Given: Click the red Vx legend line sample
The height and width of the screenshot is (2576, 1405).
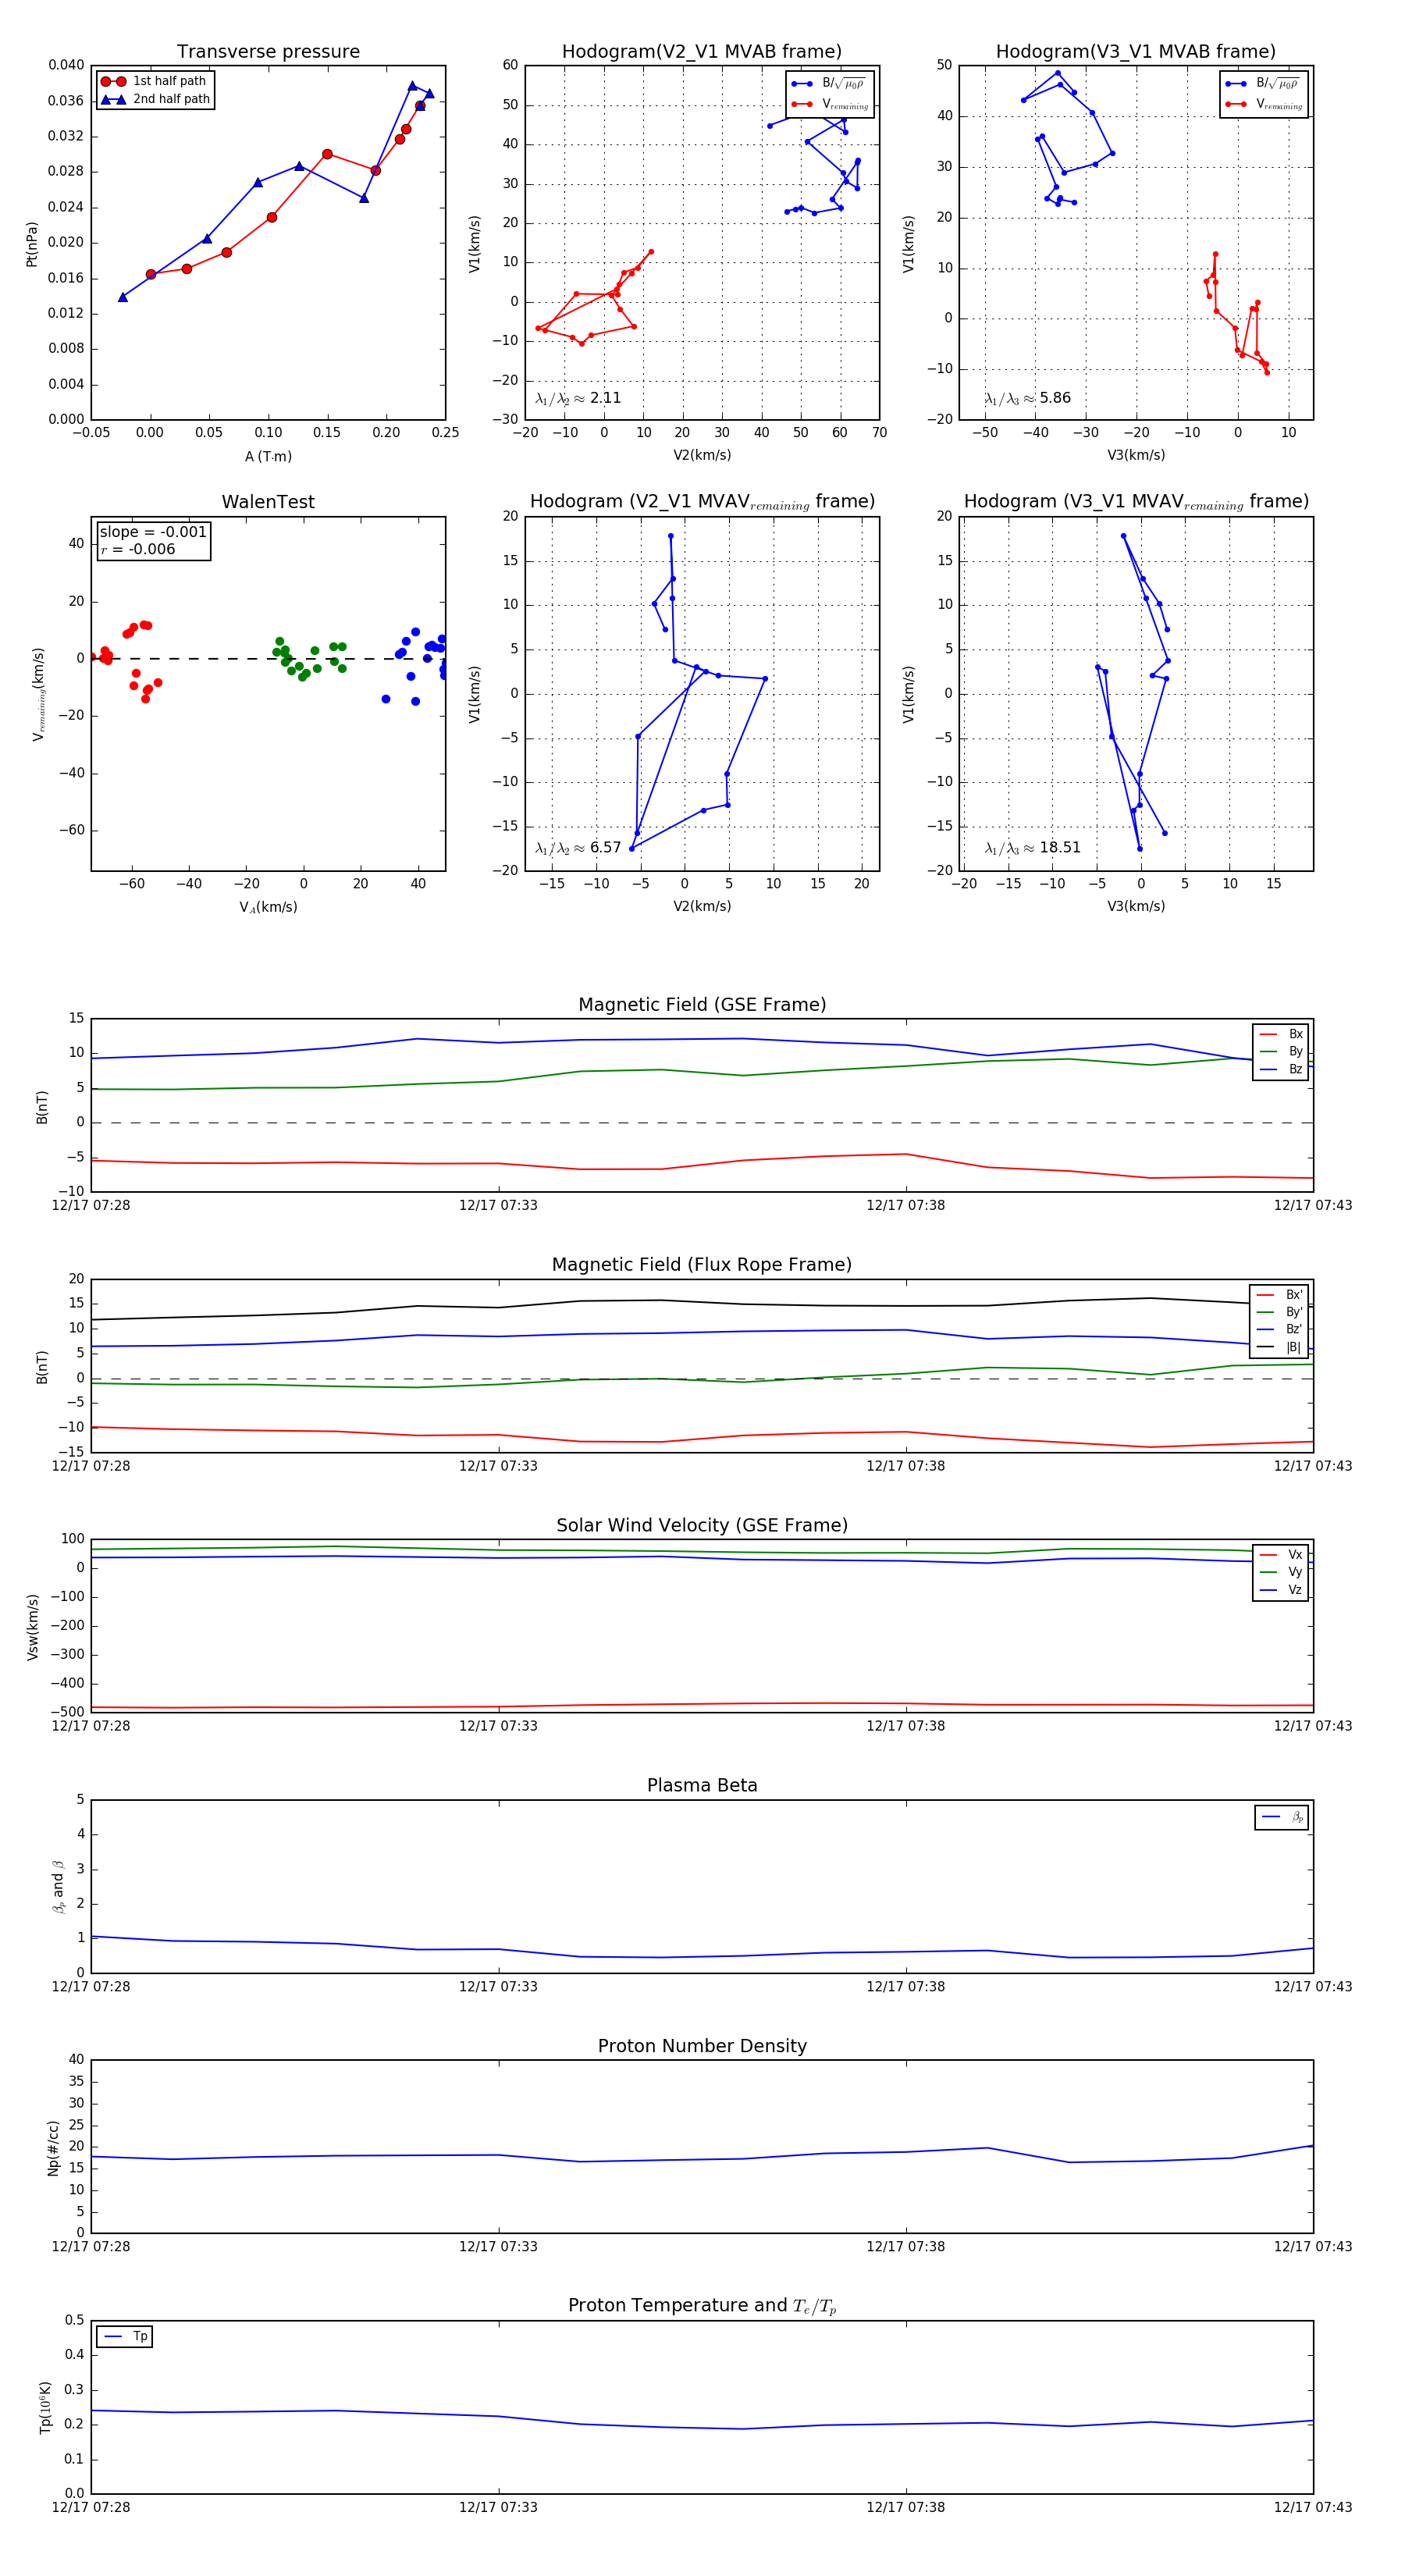Looking at the screenshot, I should 1268,1555.
